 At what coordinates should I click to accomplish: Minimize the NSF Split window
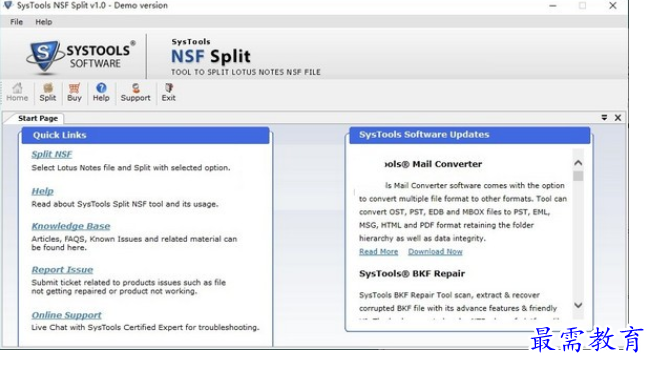pyautogui.click(x=553, y=6)
